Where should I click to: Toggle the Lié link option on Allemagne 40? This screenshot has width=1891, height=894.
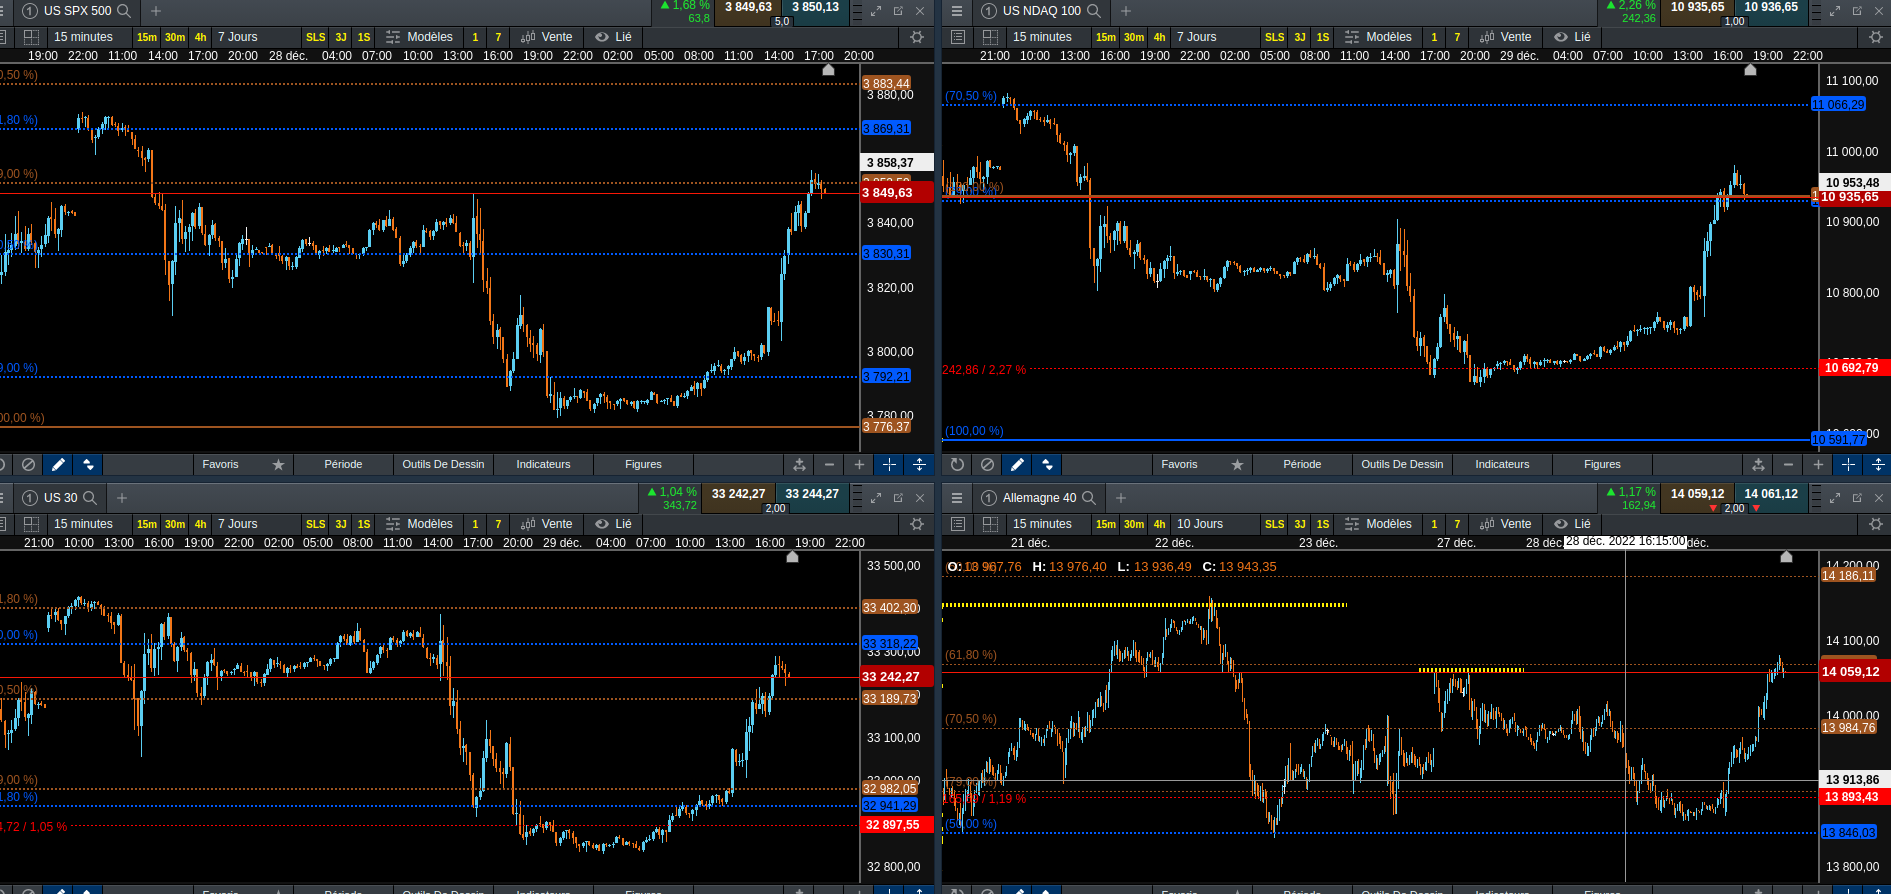[x=1573, y=524]
